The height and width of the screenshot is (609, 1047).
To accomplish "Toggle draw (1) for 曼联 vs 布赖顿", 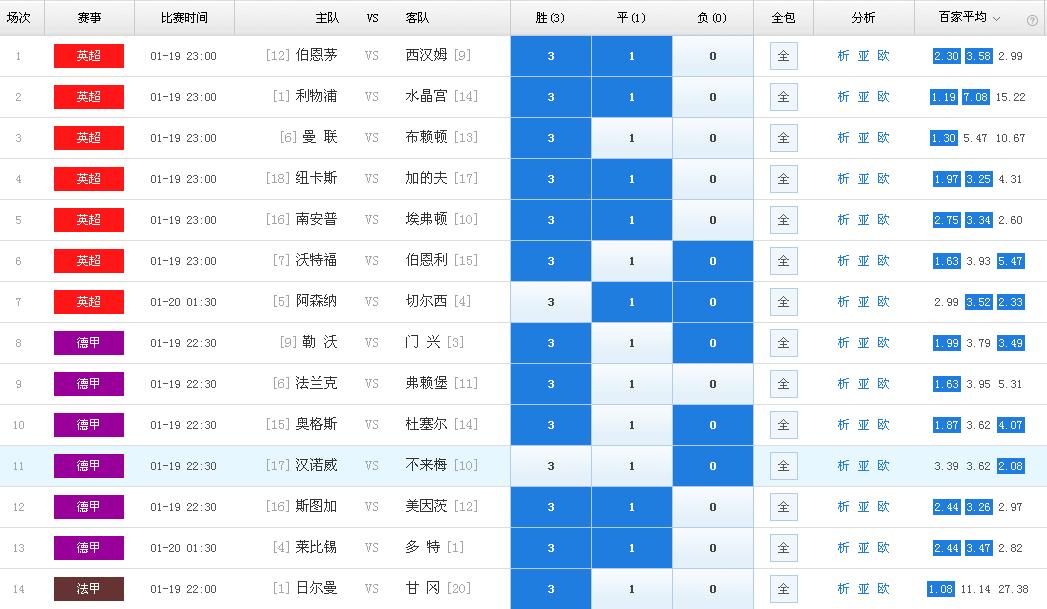I will click(632, 138).
